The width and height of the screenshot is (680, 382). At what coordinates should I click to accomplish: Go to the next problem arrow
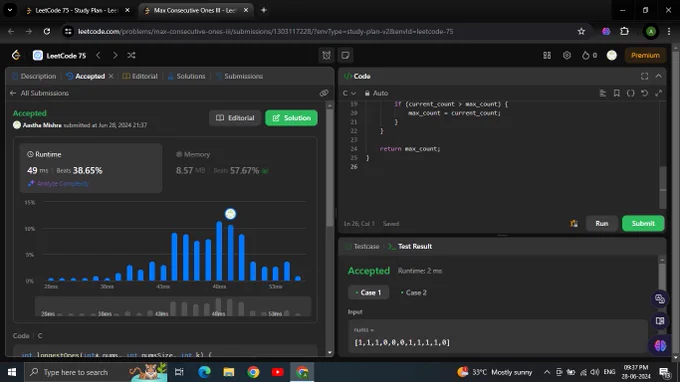115,56
